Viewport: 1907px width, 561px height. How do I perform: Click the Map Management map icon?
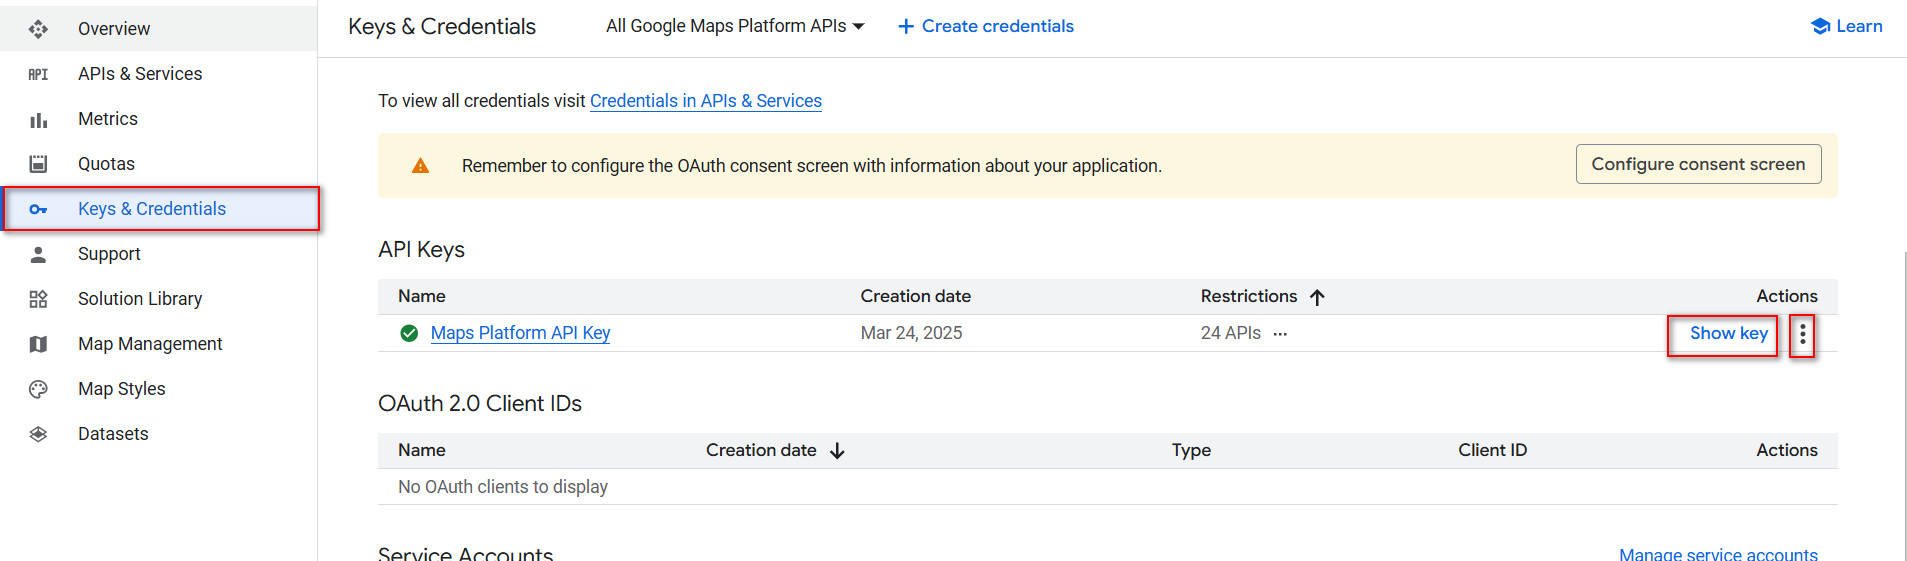click(x=38, y=344)
